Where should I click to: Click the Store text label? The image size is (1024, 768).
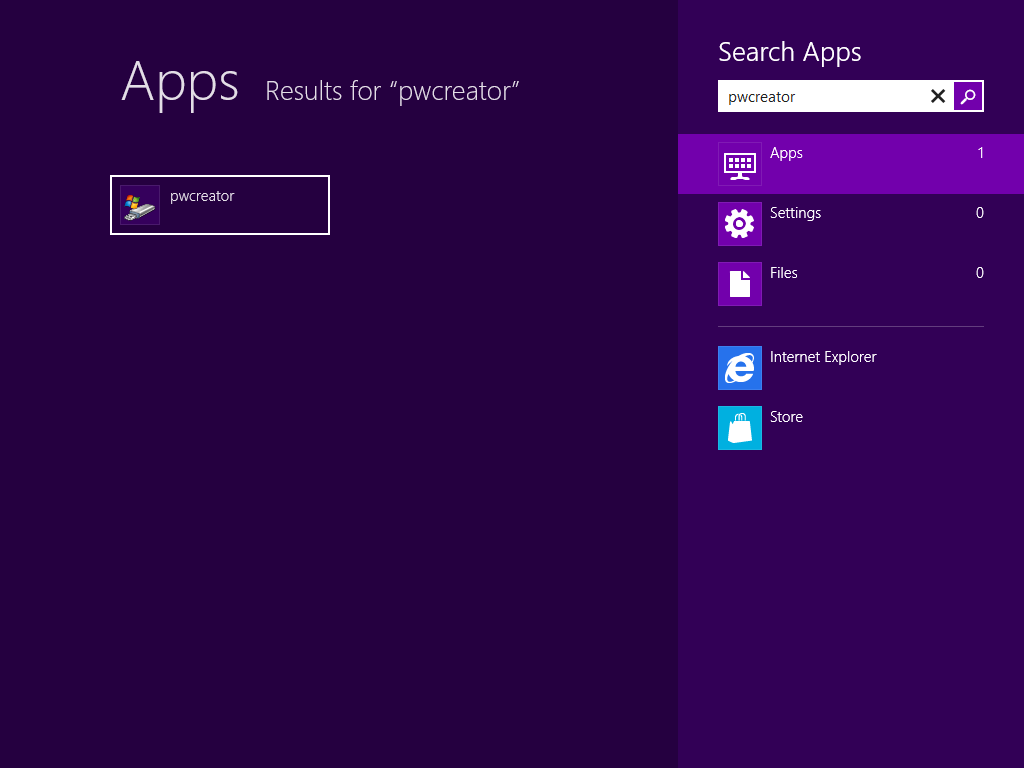786,417
